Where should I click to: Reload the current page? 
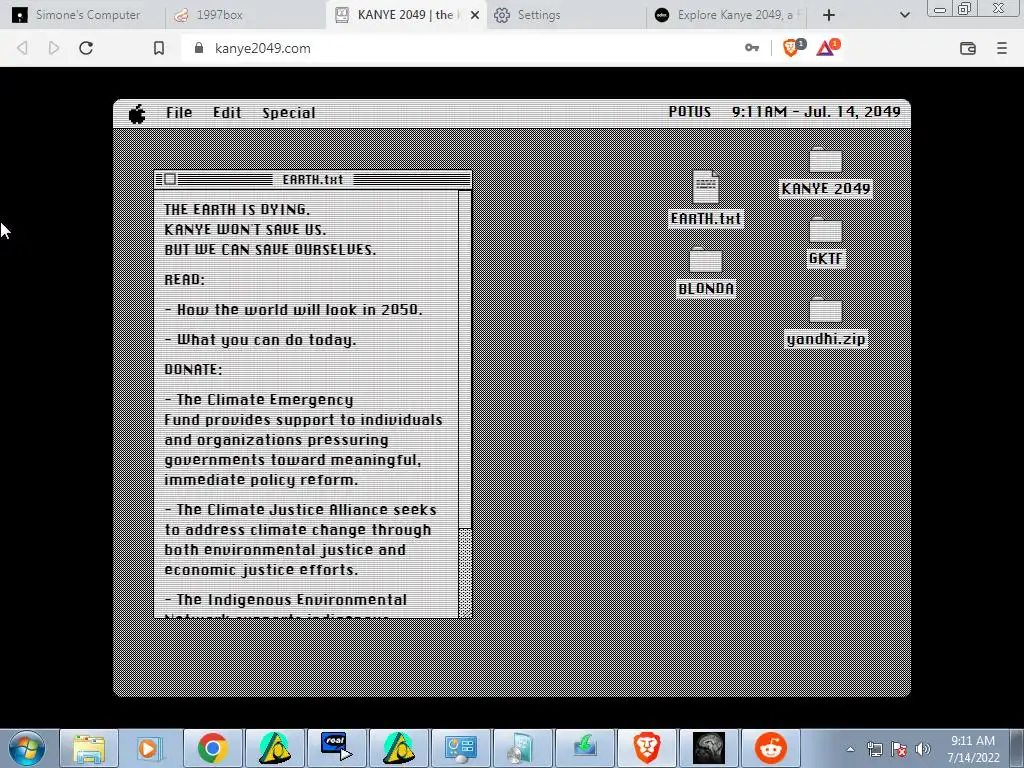pos(86,48)
